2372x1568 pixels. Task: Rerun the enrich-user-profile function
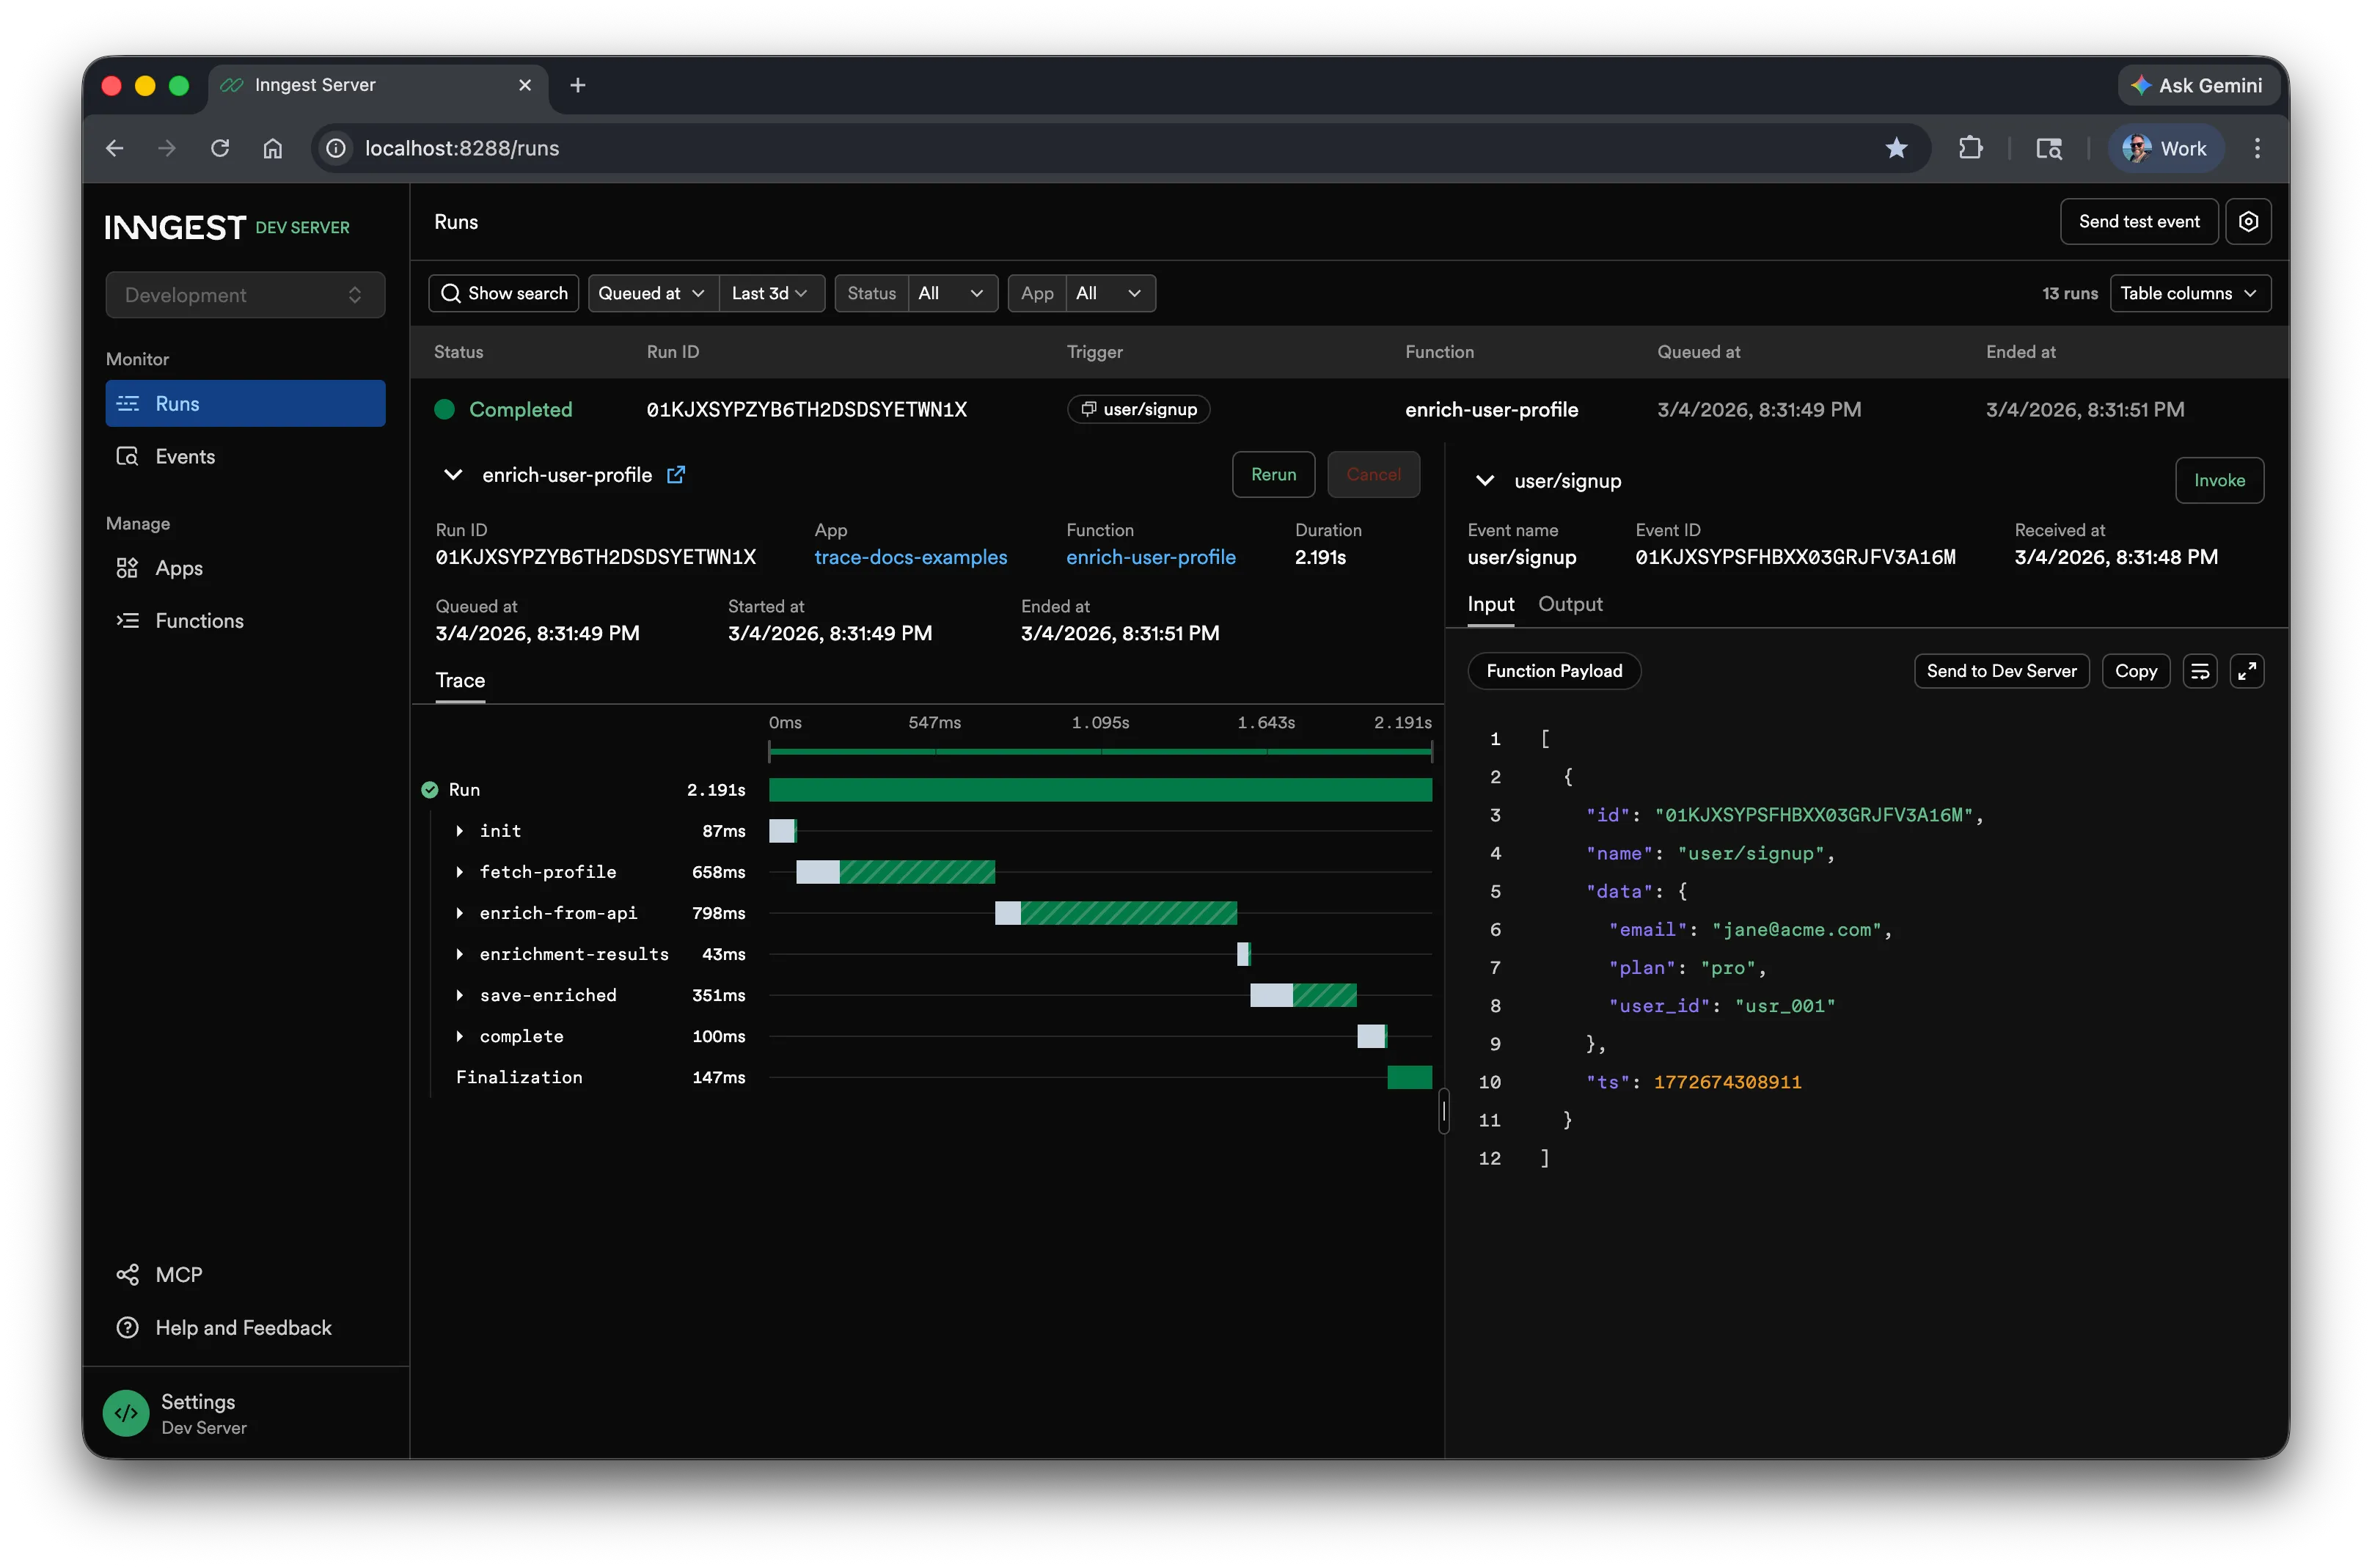[x=1273, y=474]
